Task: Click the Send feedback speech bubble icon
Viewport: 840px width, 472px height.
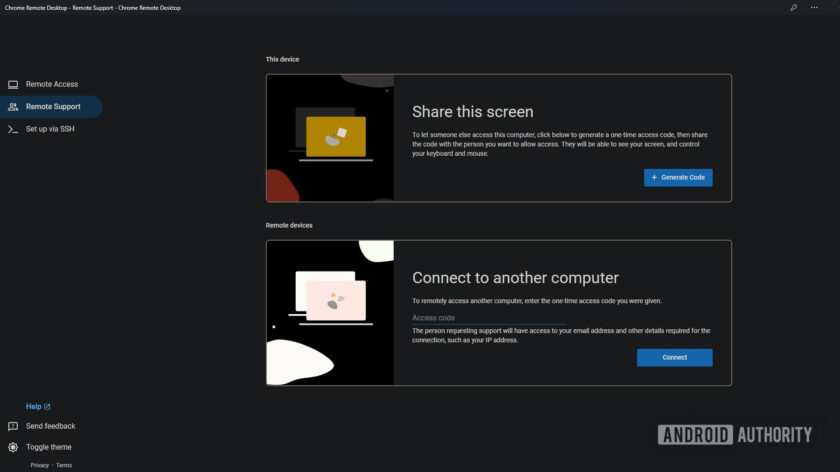Action: coord(13,426)
